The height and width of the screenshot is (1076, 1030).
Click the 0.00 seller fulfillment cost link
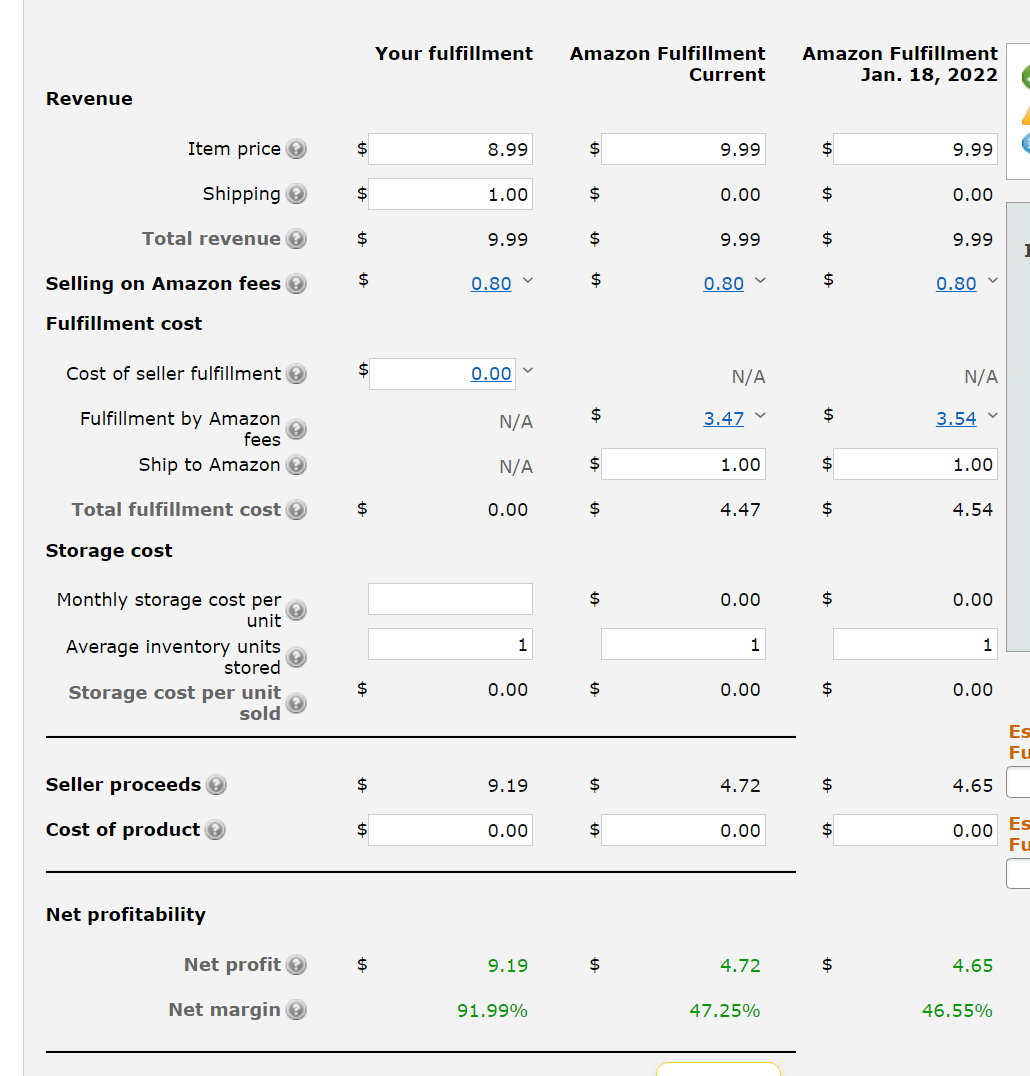point(491,374)
